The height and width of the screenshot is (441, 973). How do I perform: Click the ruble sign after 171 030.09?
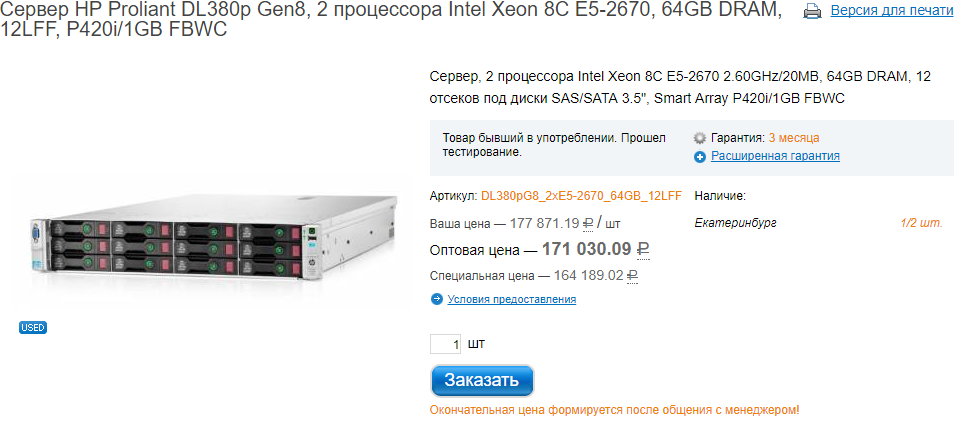[x=643, y=249]
